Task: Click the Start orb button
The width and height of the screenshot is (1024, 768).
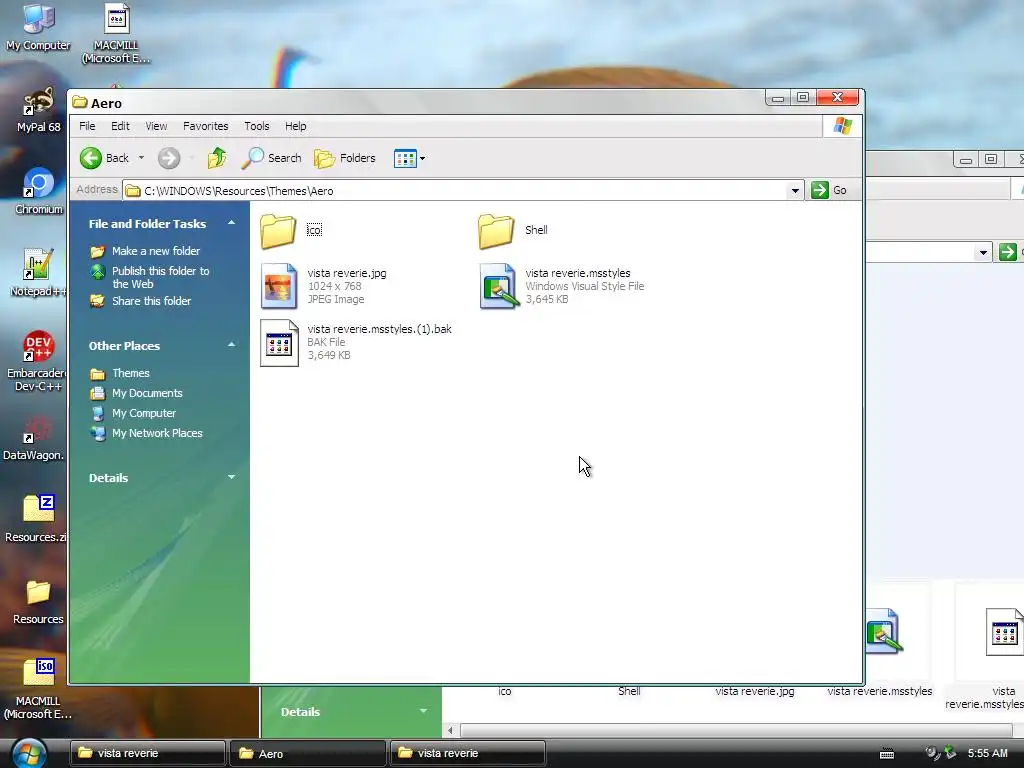Action: click(29, 752)
